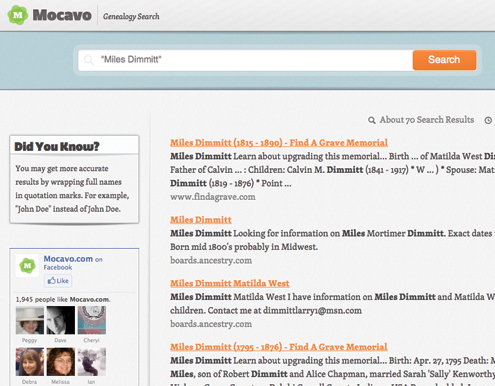The width and height of the screenshot is (495, 386).
Task: Click 1,945 people like Mocavo.com text
Action: pos(63,299)
